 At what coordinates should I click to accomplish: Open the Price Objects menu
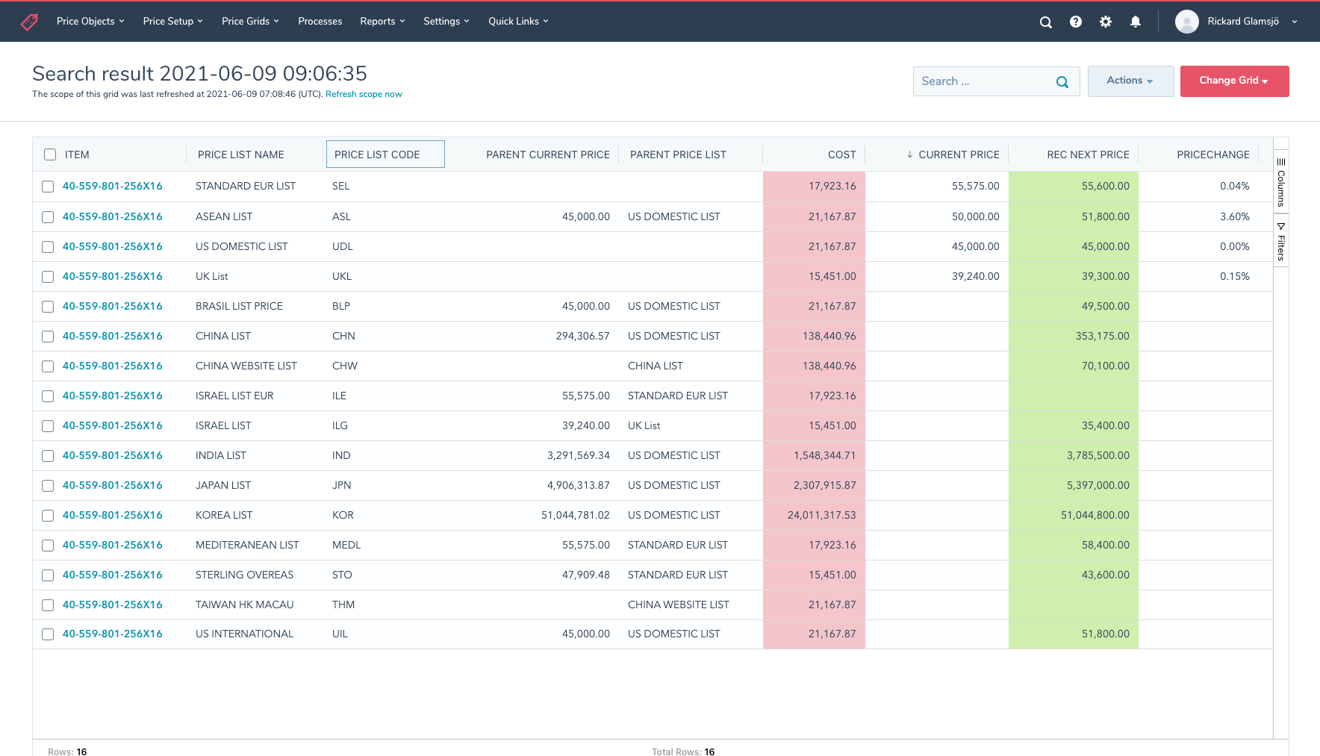(x=91, y=21)
